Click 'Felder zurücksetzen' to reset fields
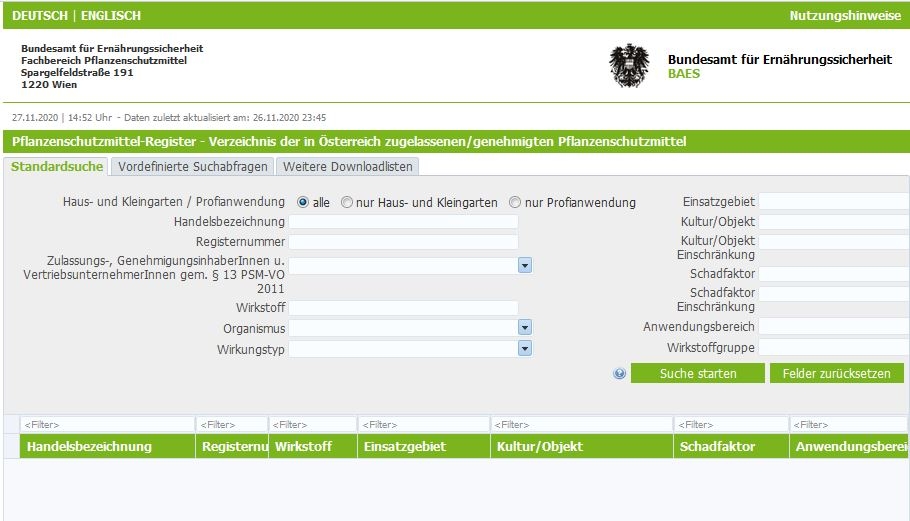Image resolution: width=910 pixels, height=521 pixels. point(836,373)
